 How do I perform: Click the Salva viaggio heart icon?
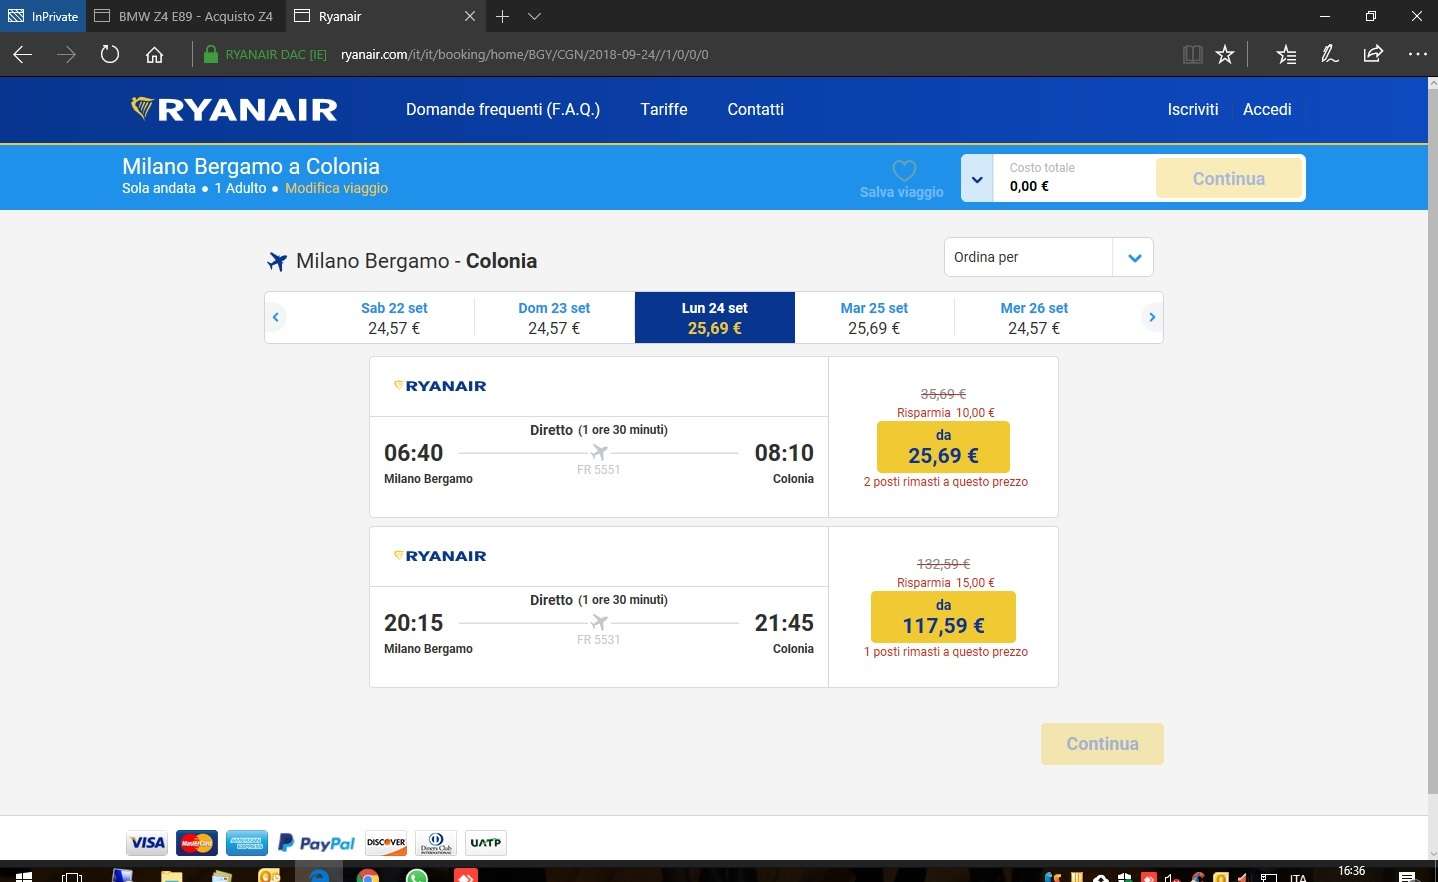[903, 170]
